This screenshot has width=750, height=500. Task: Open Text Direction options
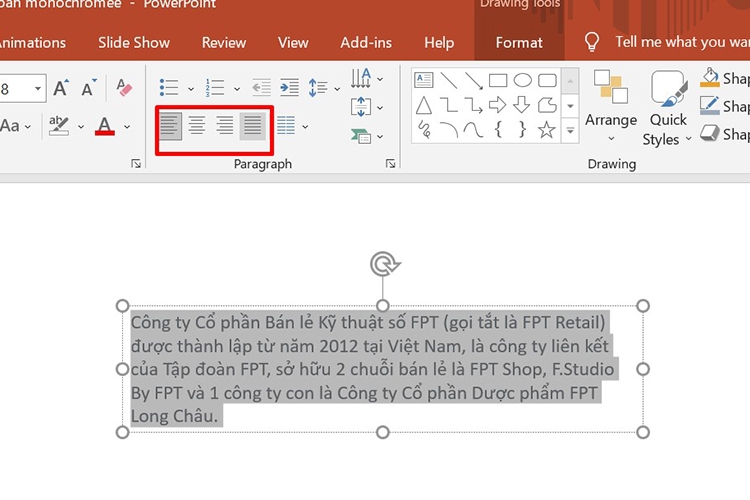[366, 78]
